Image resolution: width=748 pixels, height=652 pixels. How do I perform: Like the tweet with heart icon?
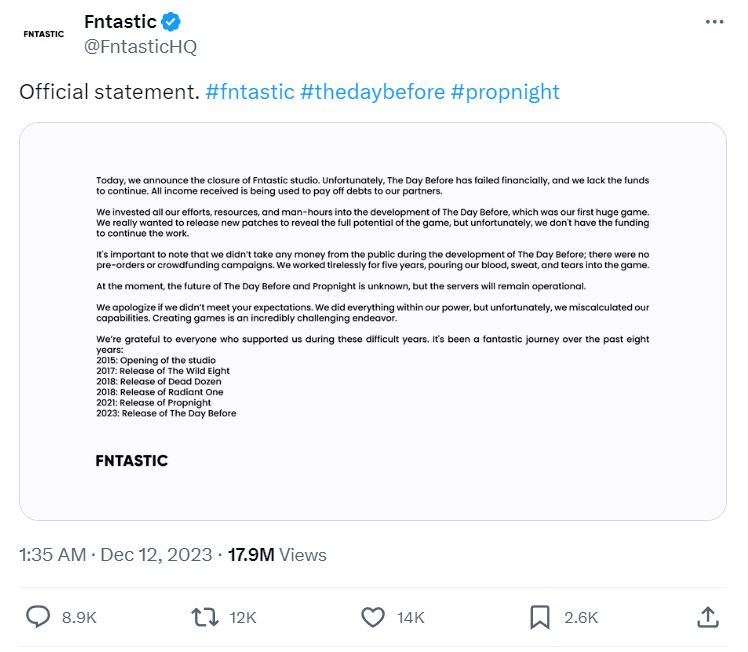coord(372,617)
